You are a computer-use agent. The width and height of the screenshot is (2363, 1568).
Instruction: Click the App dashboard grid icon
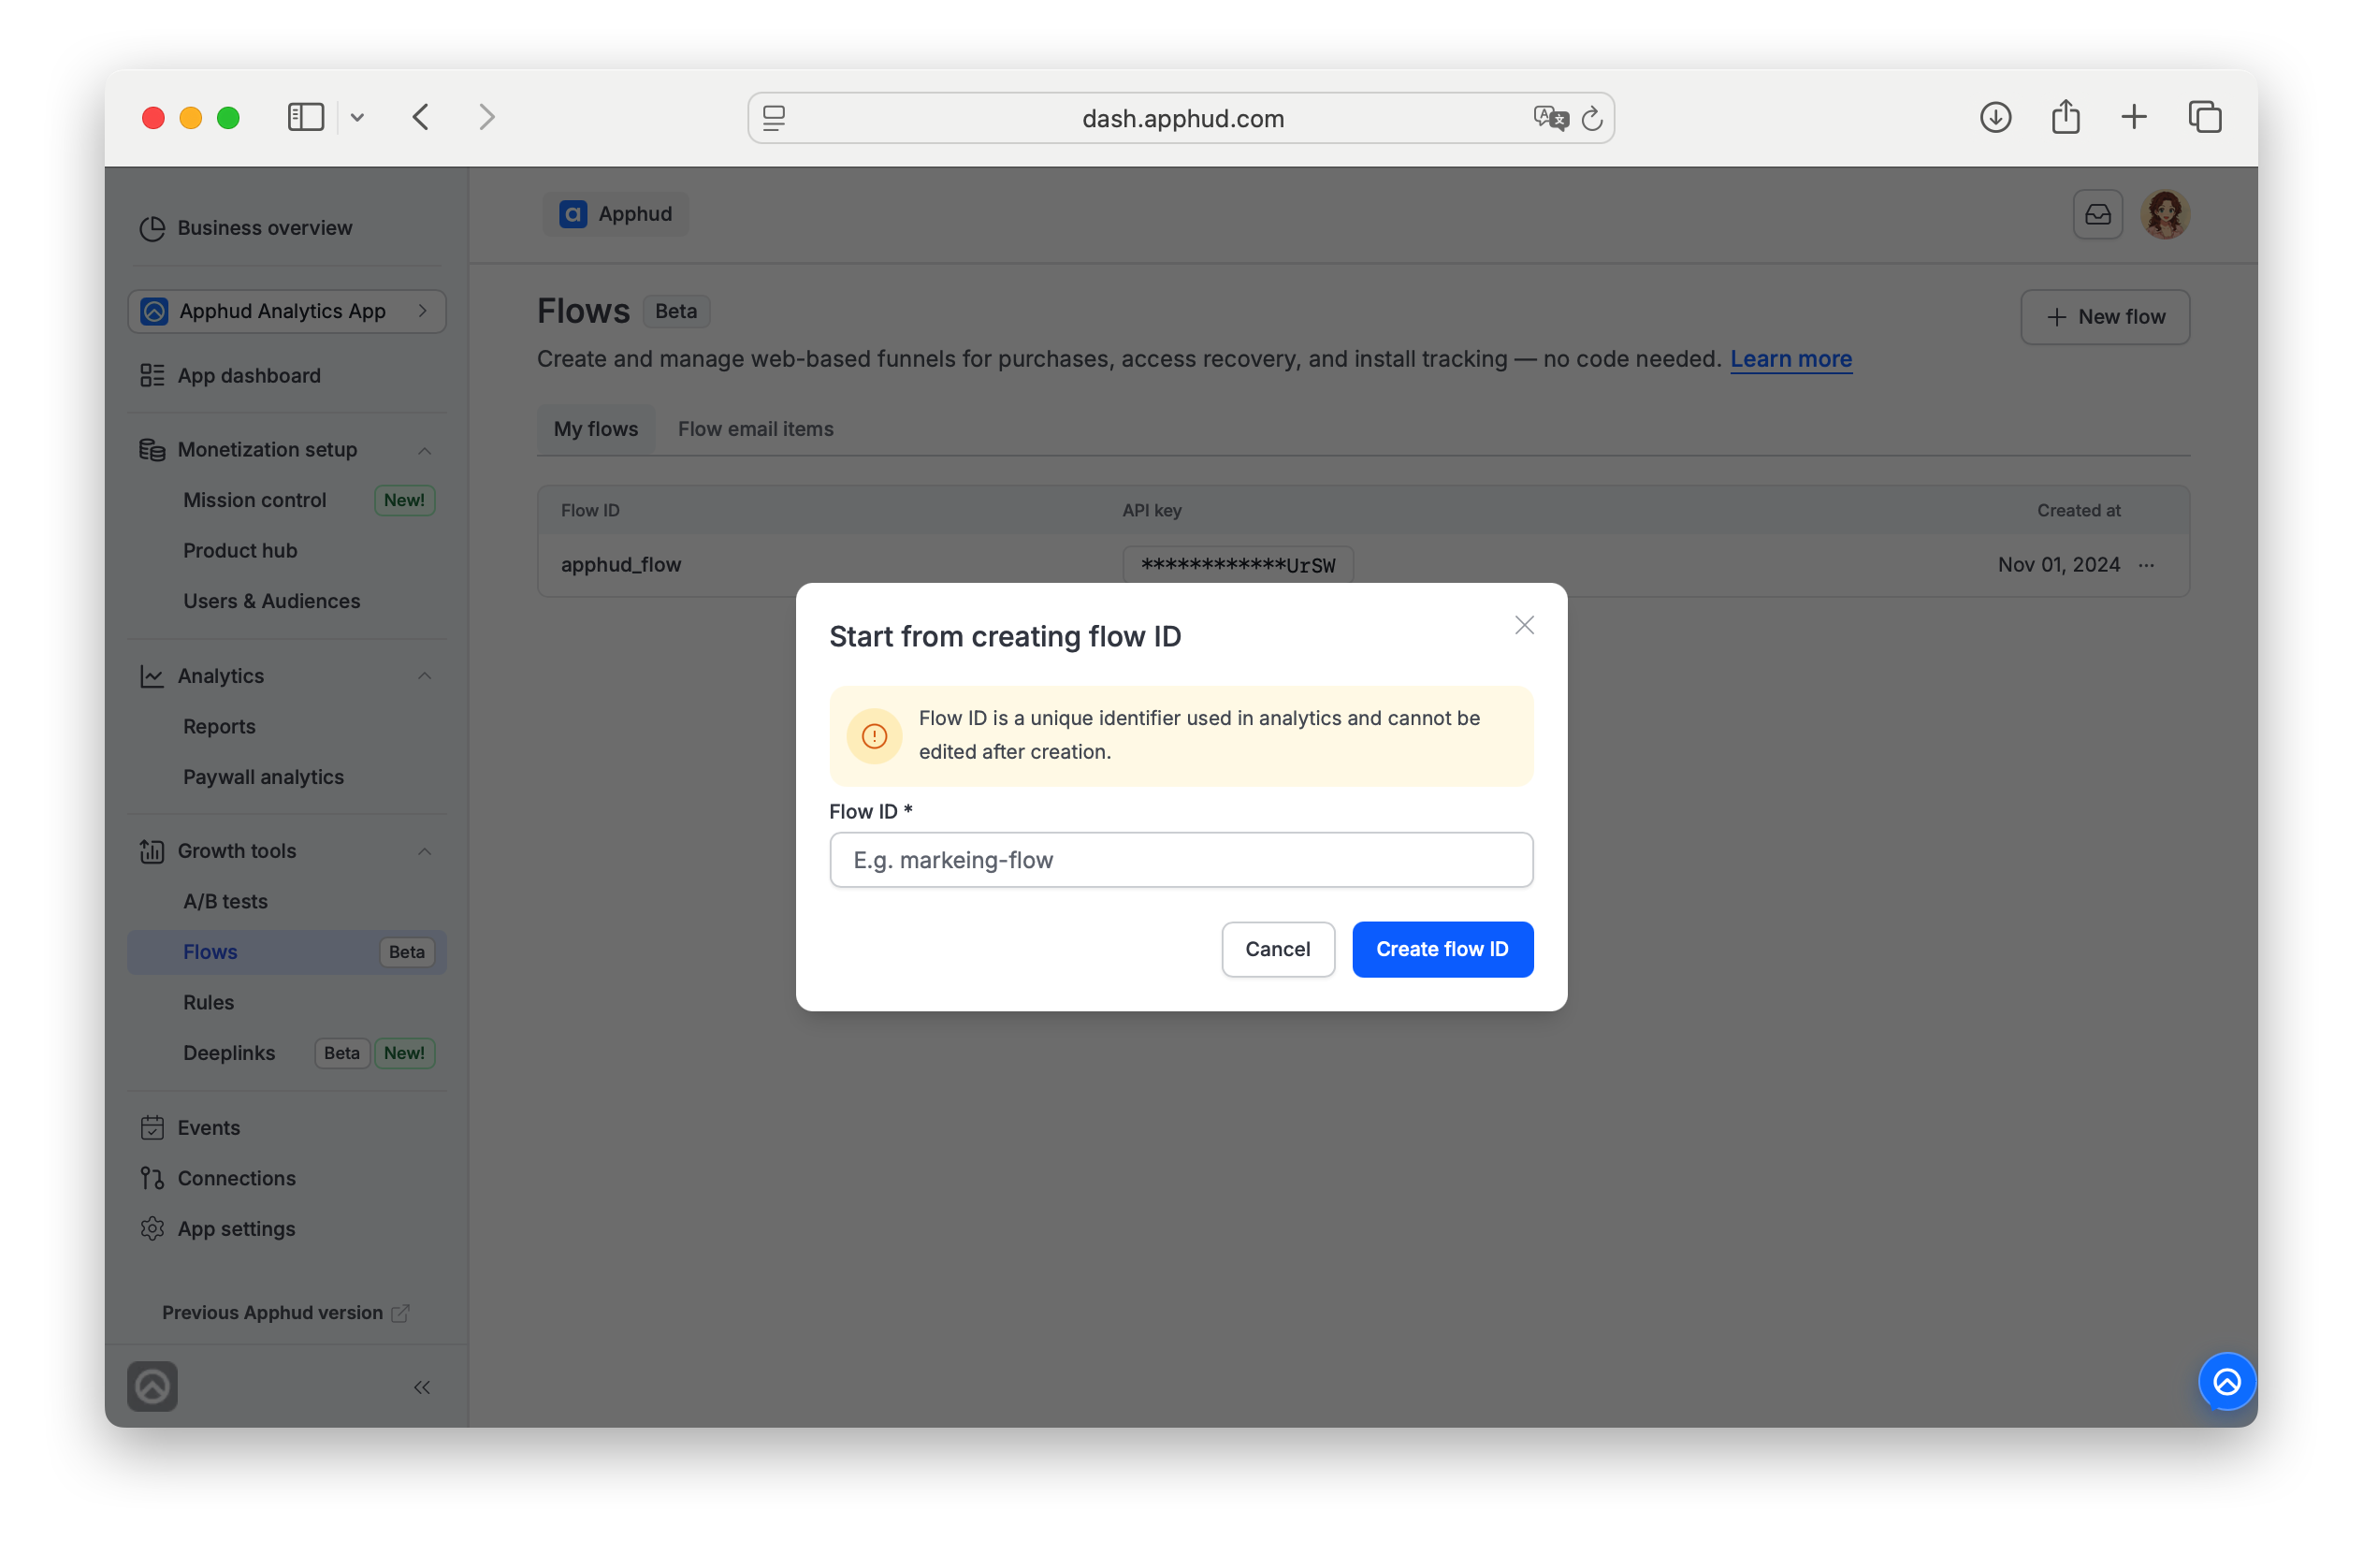tap(152, 375)
